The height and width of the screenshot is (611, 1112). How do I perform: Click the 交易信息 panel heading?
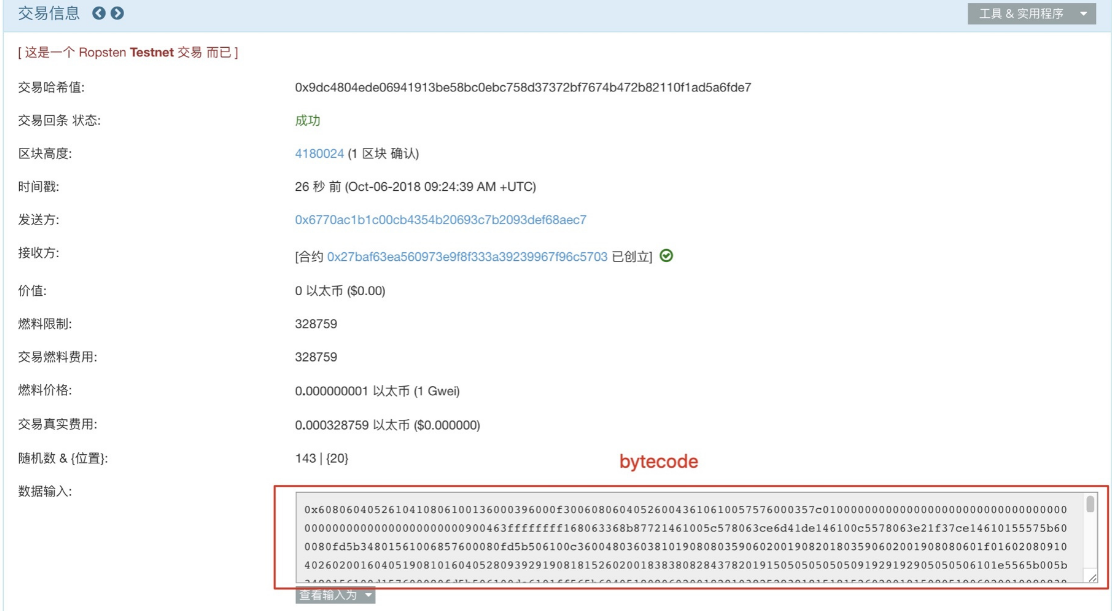[x=49, y=13]
